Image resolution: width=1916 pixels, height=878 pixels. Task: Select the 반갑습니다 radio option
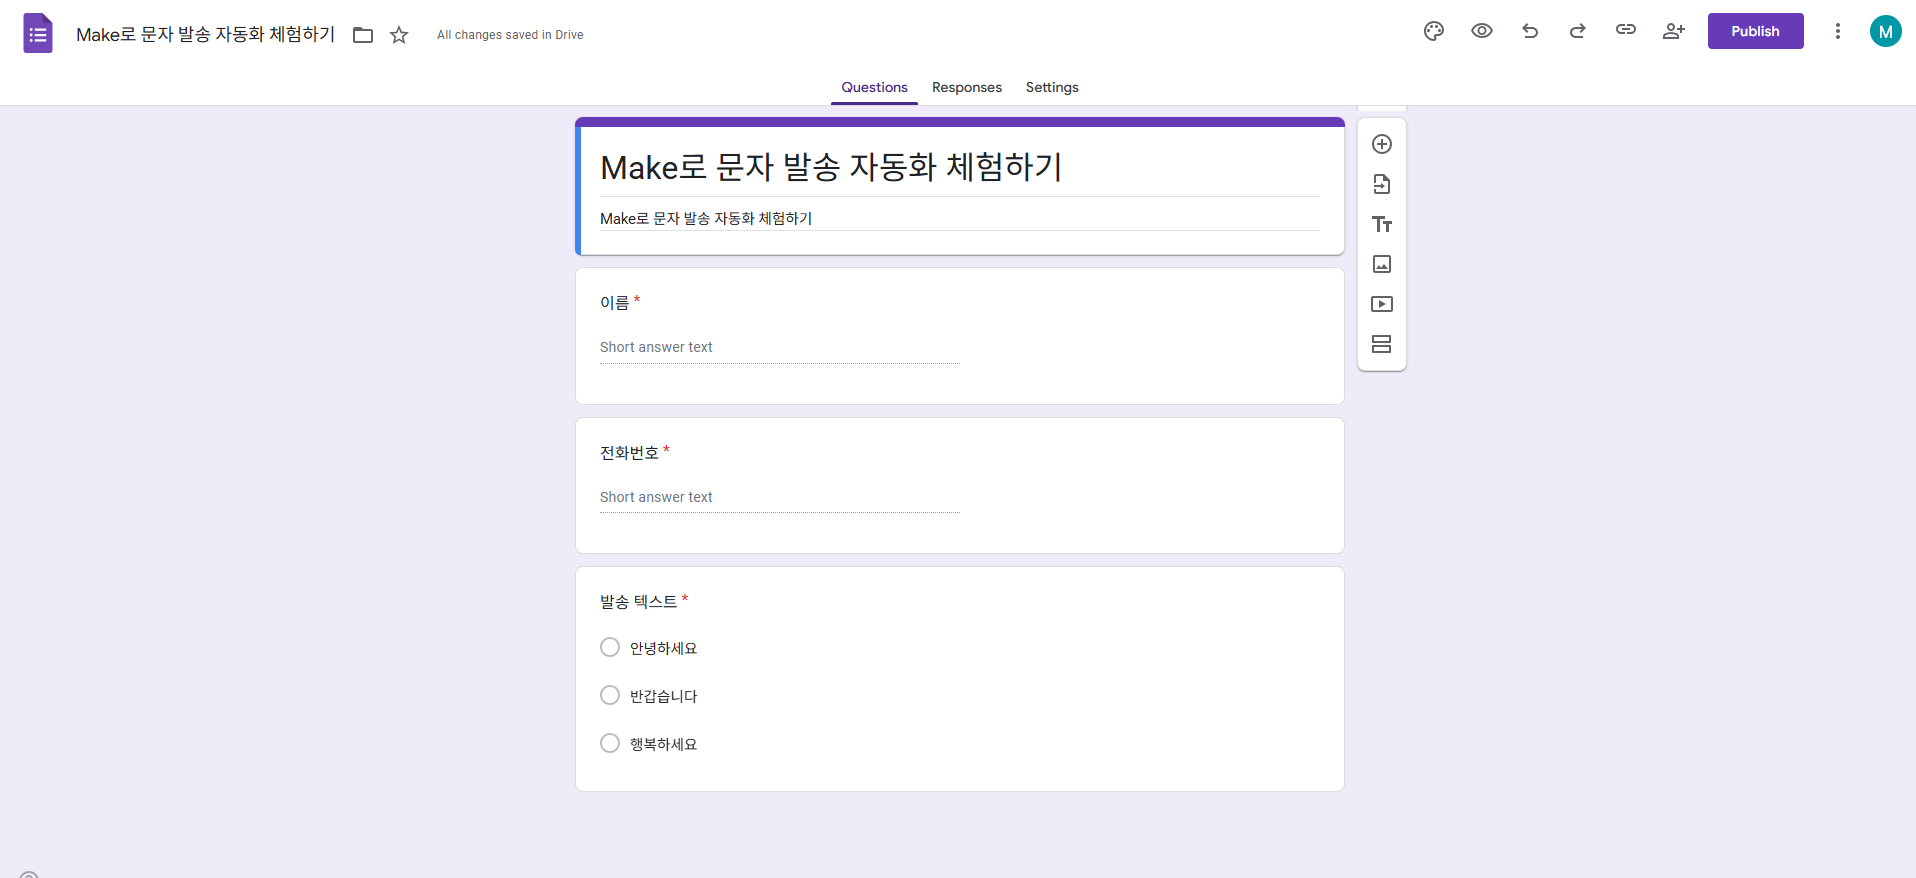[x=610, y=695]
